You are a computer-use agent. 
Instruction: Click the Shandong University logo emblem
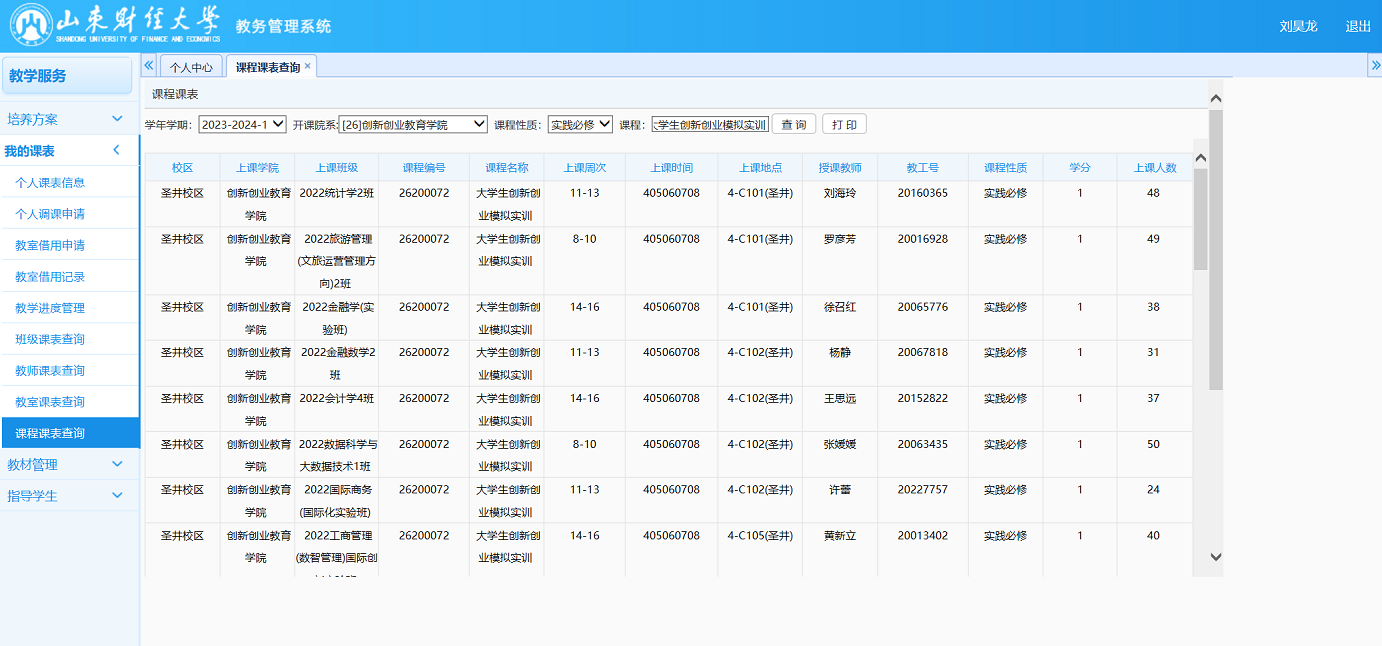coord(30,26)
